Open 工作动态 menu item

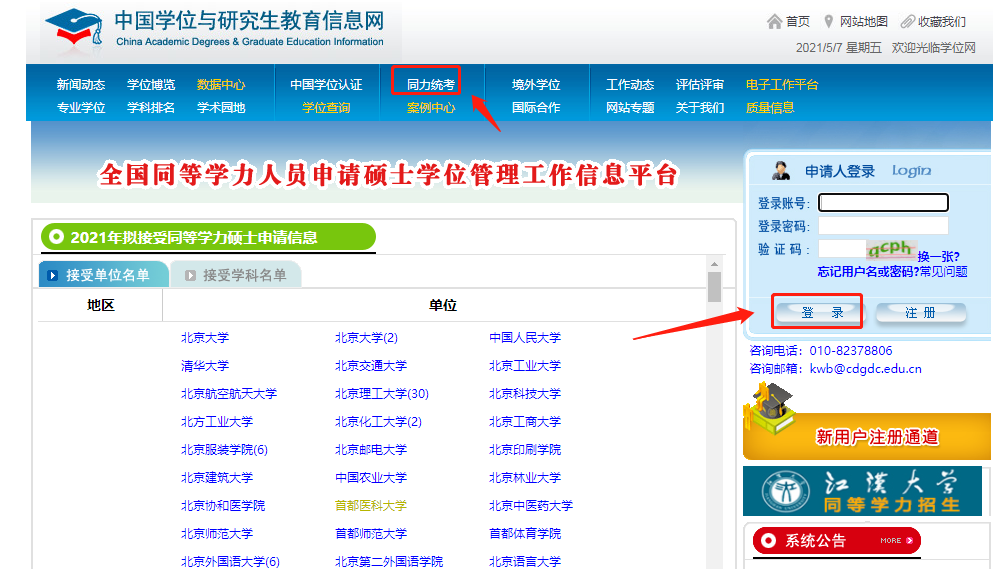629,85
